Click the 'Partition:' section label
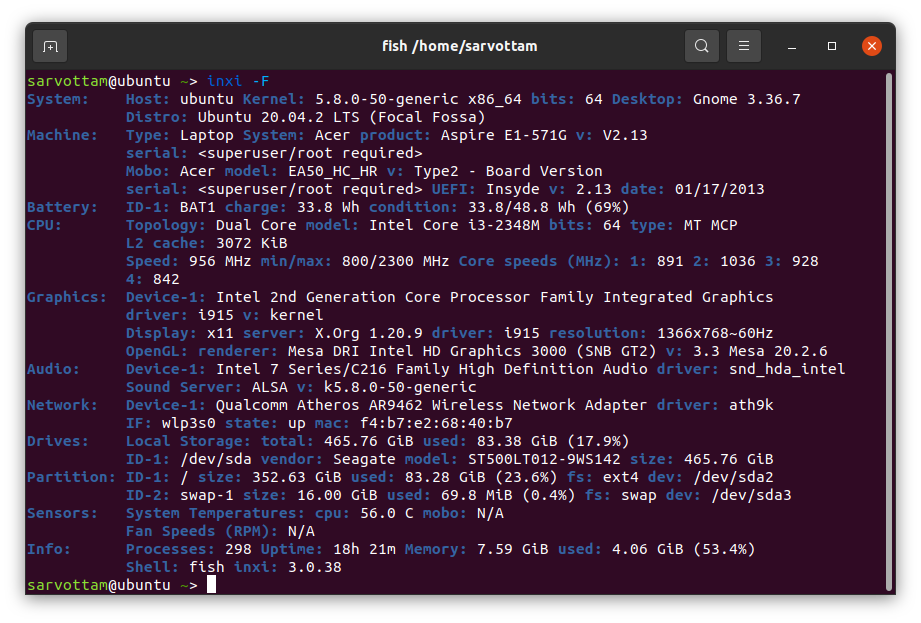921x623 pixels. pos(71,477)
